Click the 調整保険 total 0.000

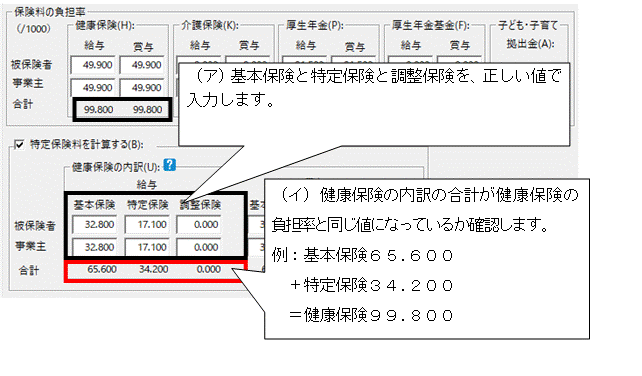(209, 270)
